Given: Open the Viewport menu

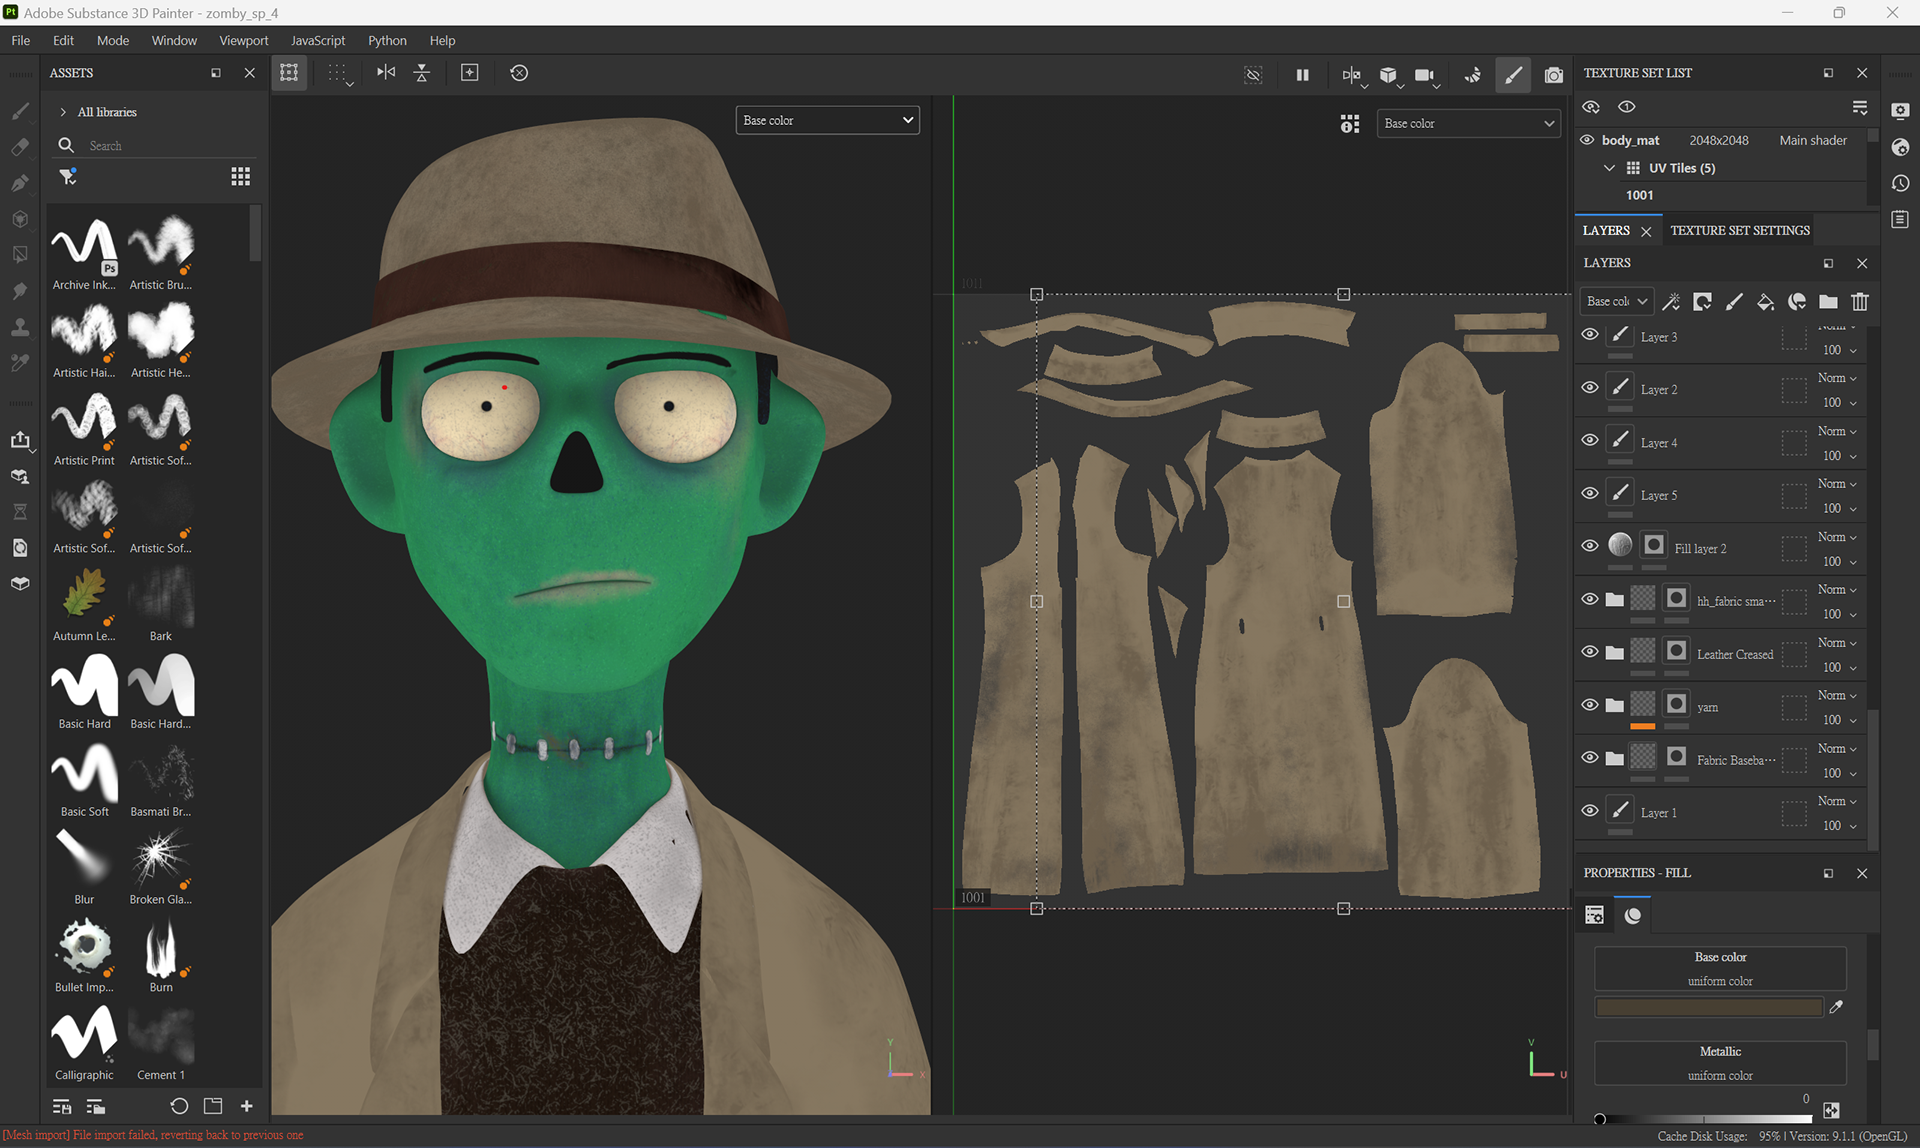Looking at the screenshot, I should click(x=243, y=40).
